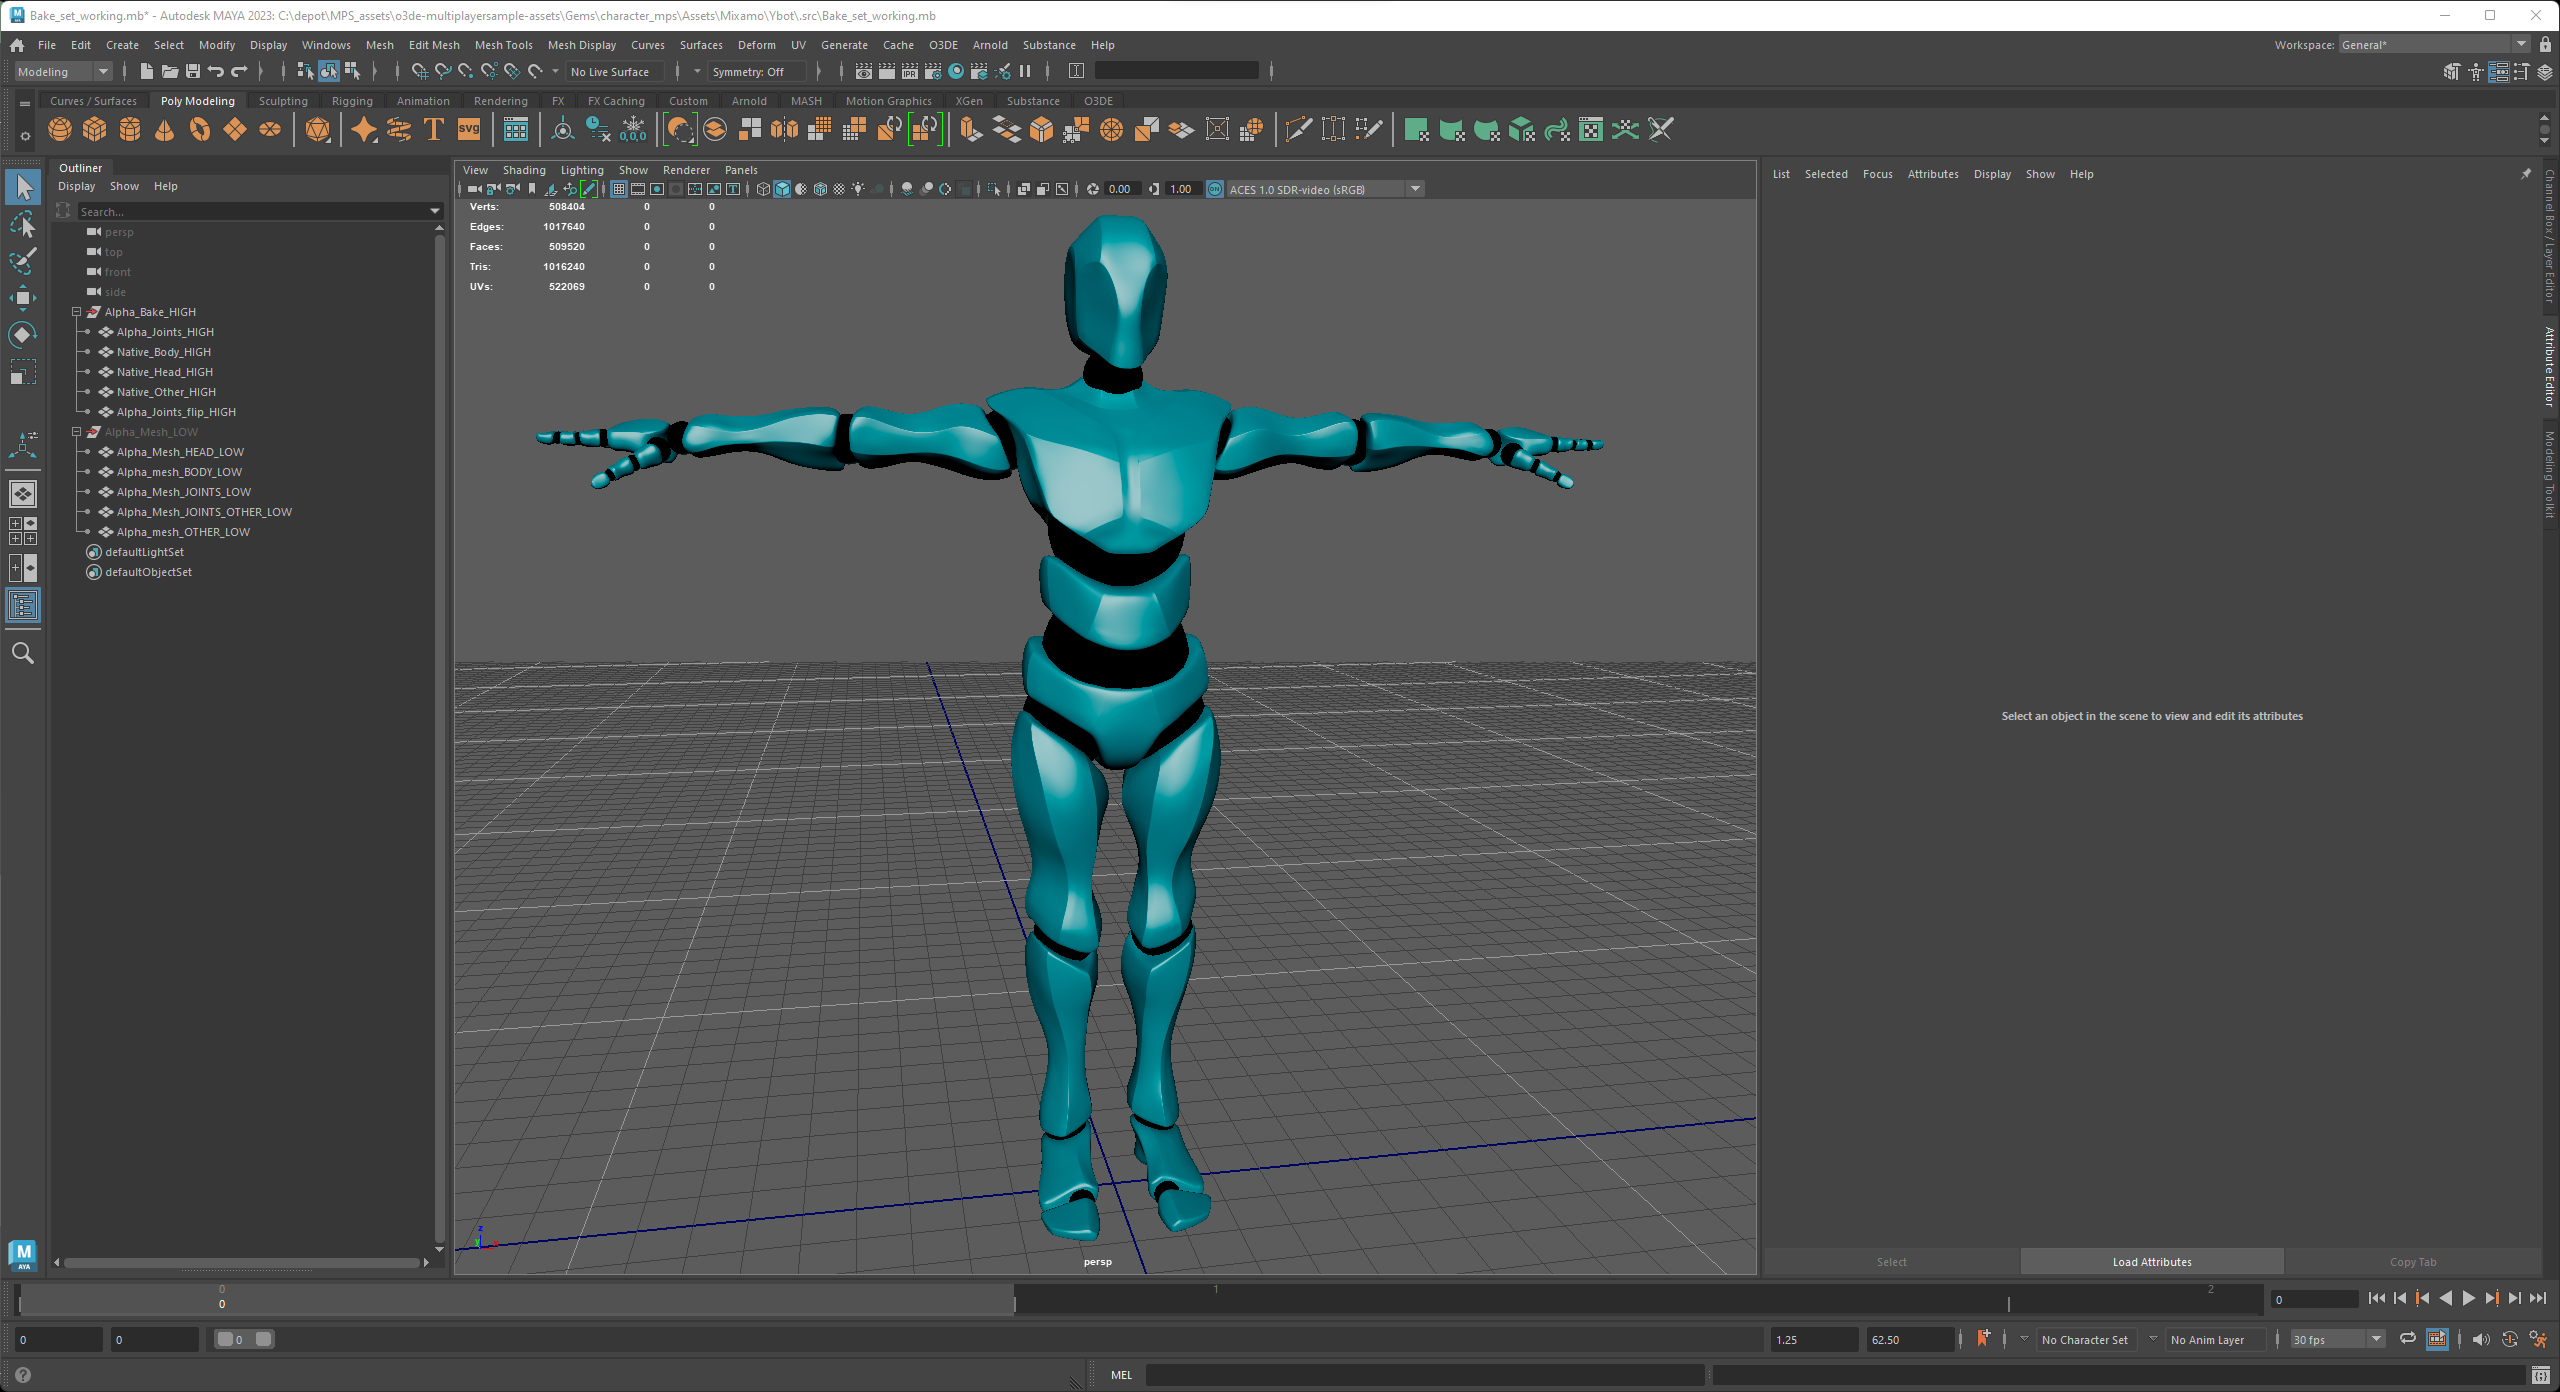Click the Open scene folder icon
Image resolution: width=2560 pixels, height=1392 pixels.
[170, 71]
